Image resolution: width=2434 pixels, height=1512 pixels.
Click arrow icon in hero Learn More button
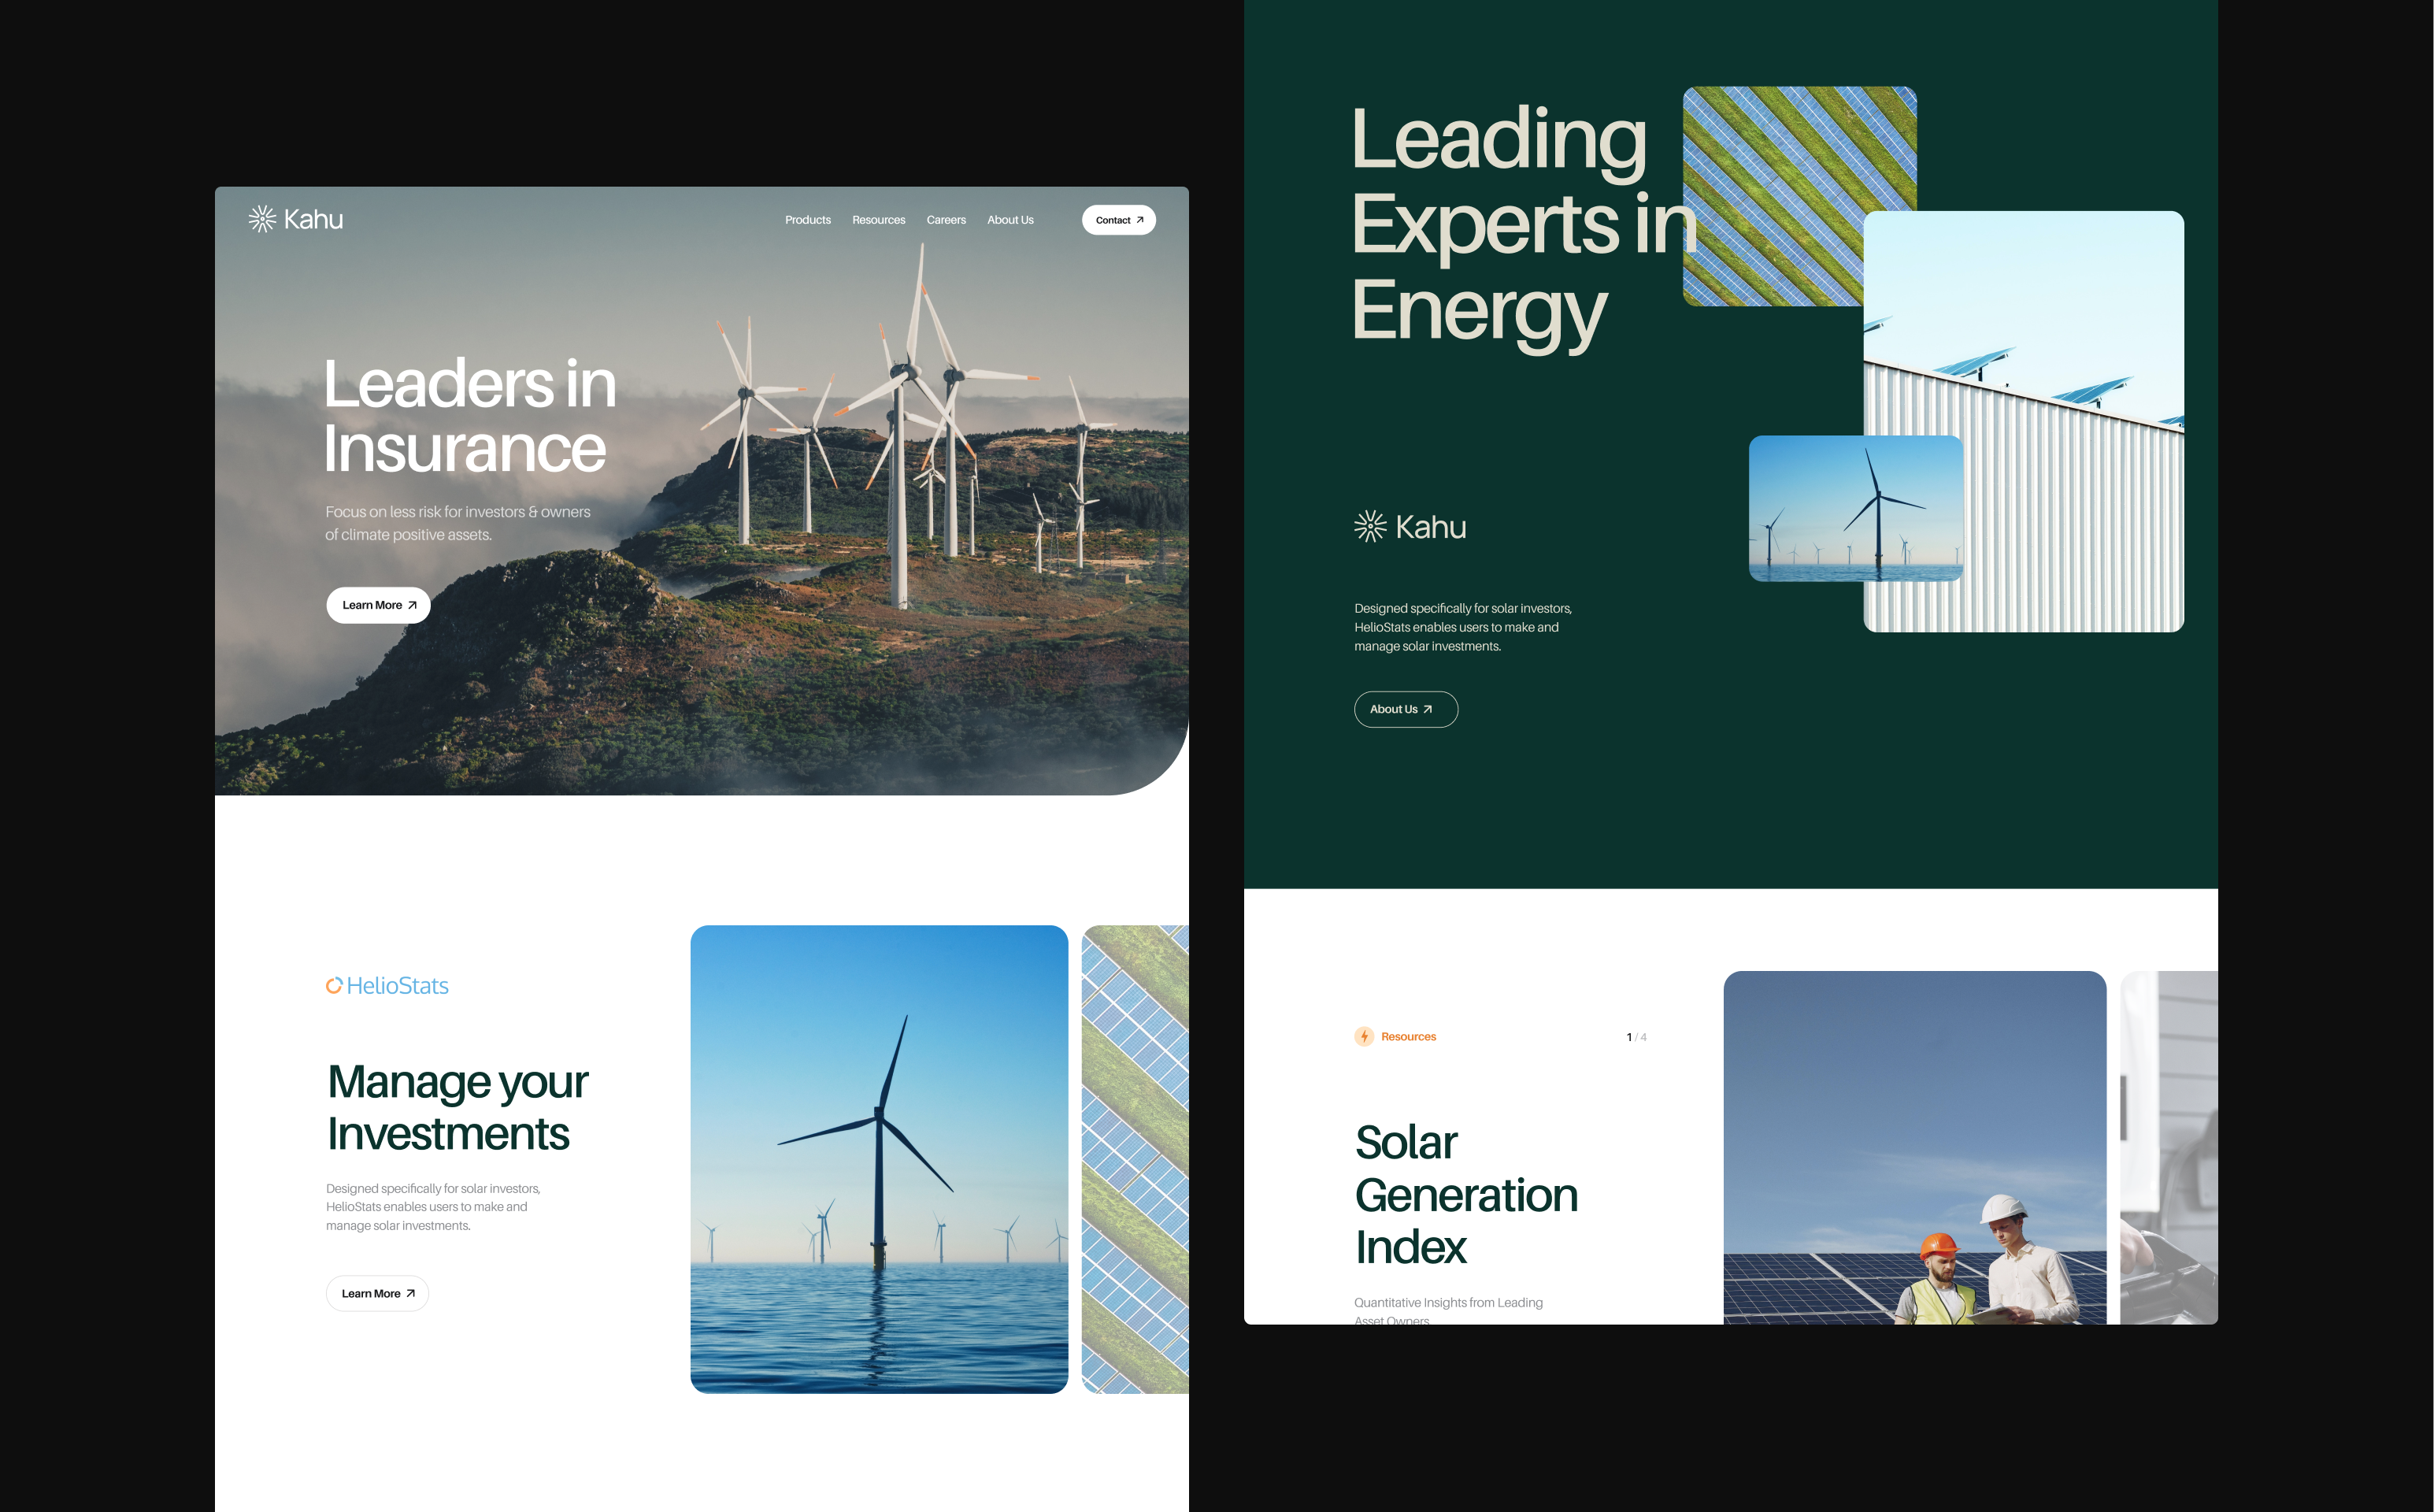[x=412, y=605]
